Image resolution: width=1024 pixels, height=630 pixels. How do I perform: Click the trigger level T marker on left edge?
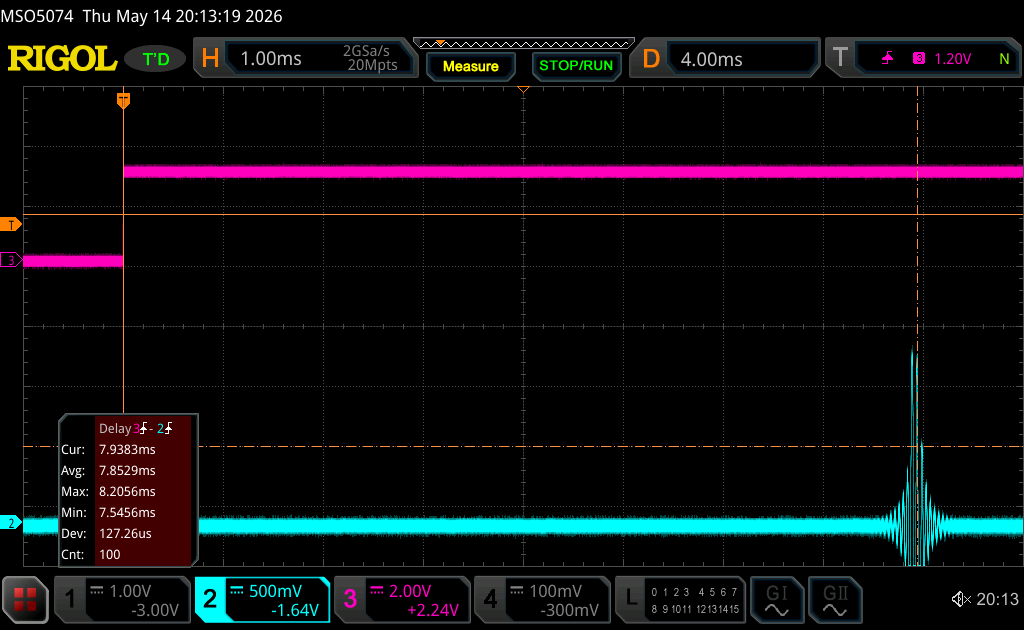(x=10, y=225)
